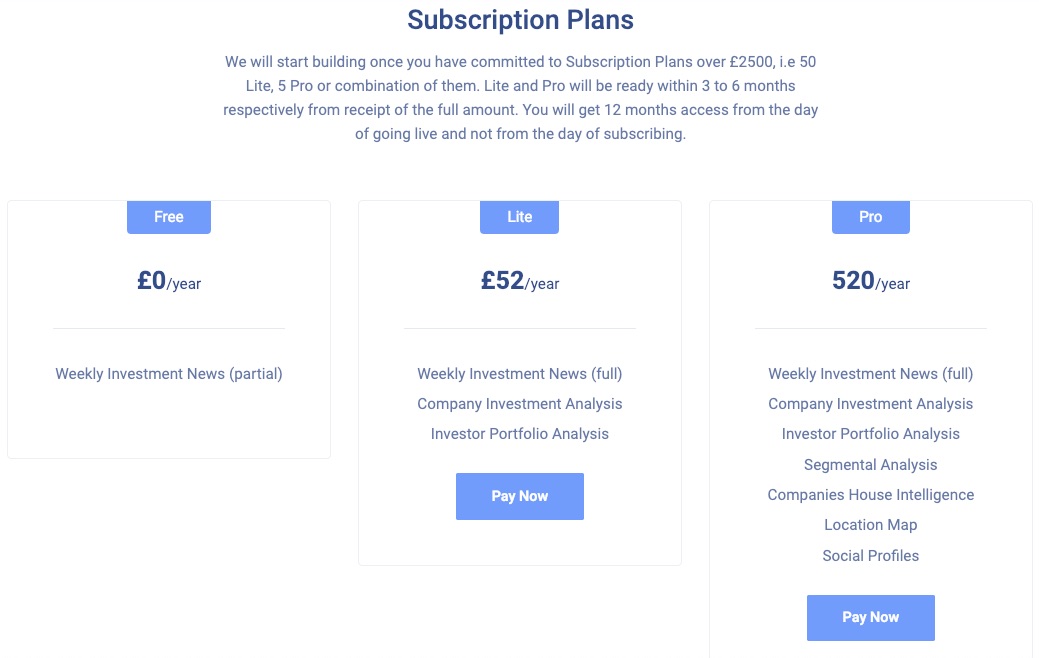Viewport: 1039px width, 658px height.
Task: Select Company Investment Analysis in Pro plan
Action: tap(870, 404)
